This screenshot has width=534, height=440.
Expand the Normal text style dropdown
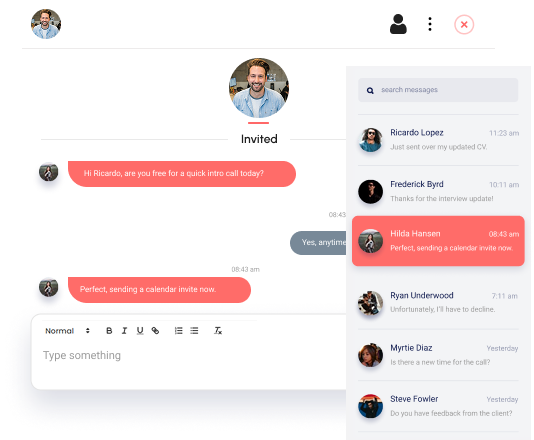67,331
